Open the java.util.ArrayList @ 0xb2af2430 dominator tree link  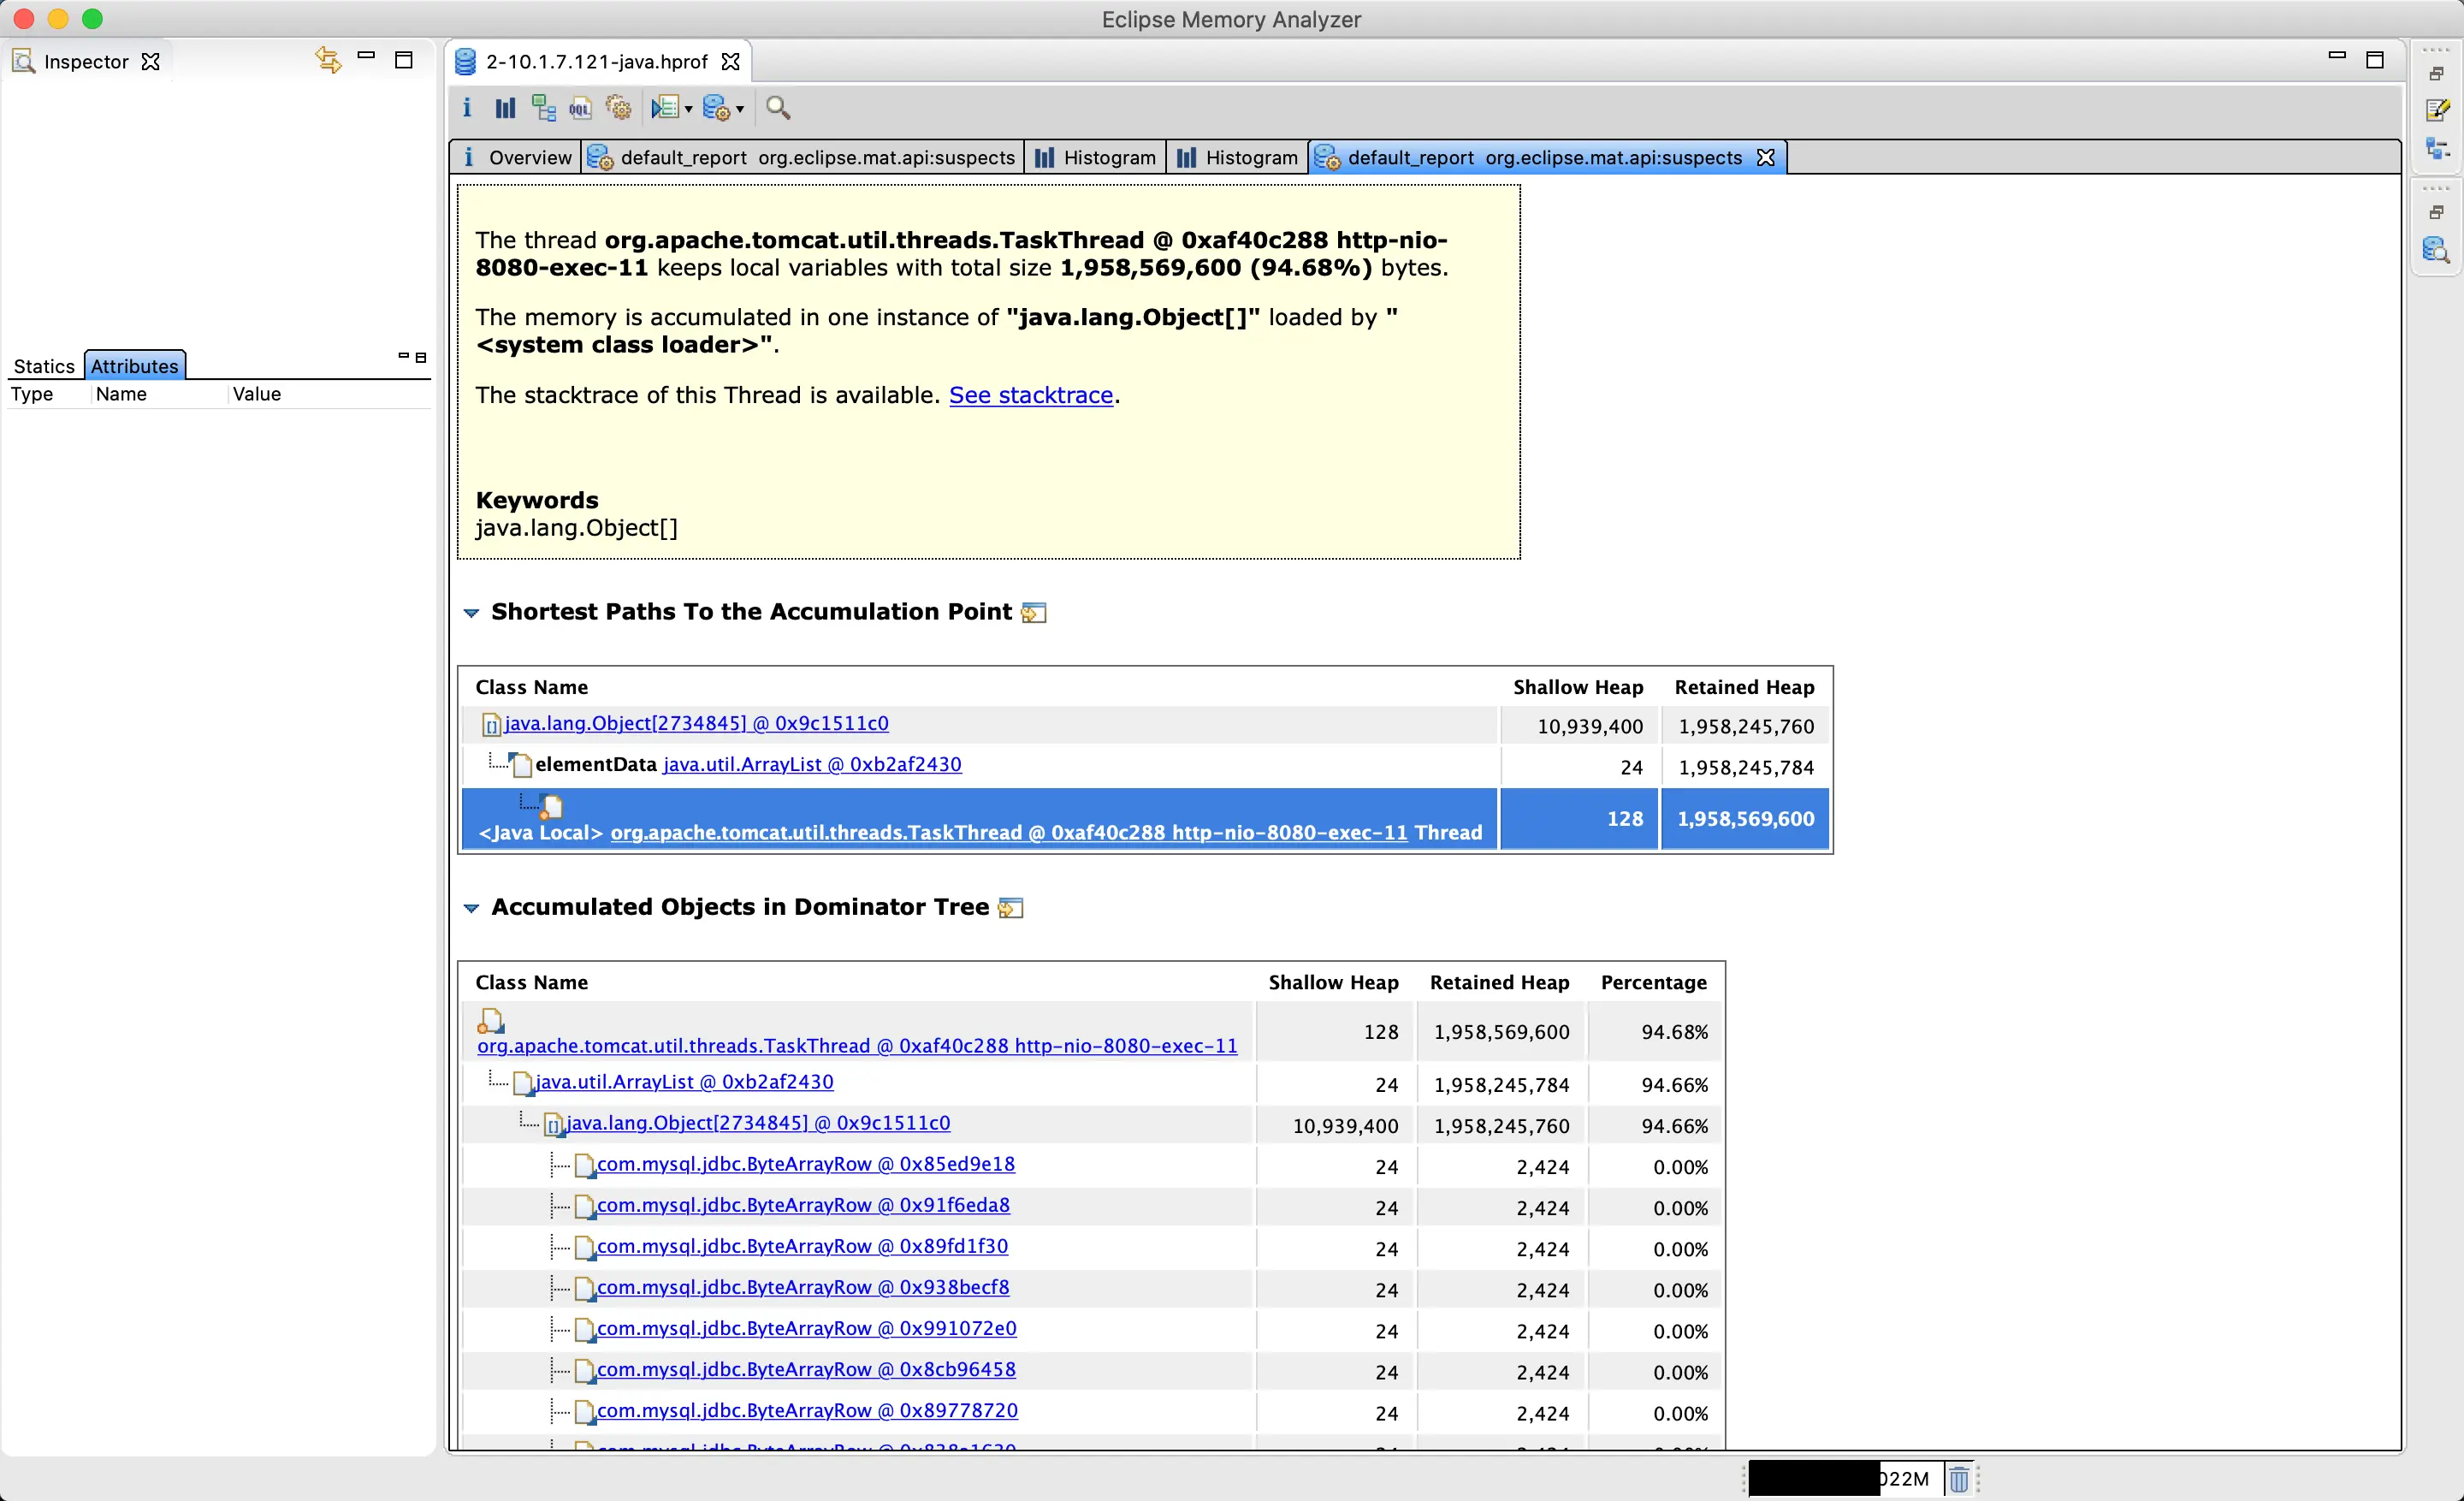pos(684,1082)
